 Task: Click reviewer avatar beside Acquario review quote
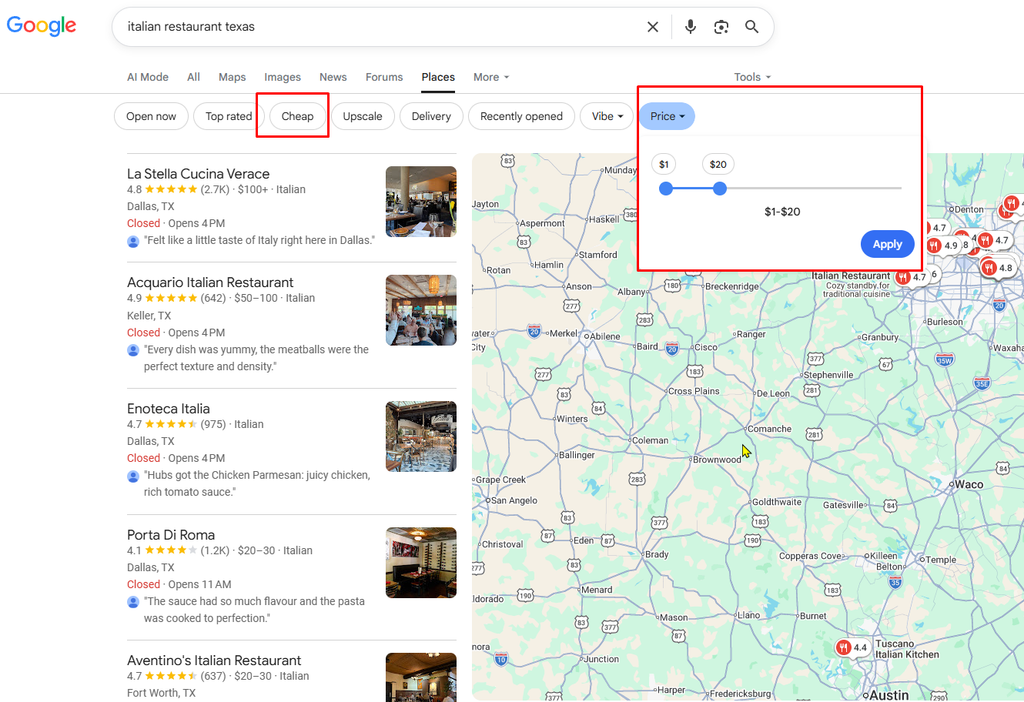point(133,350)
